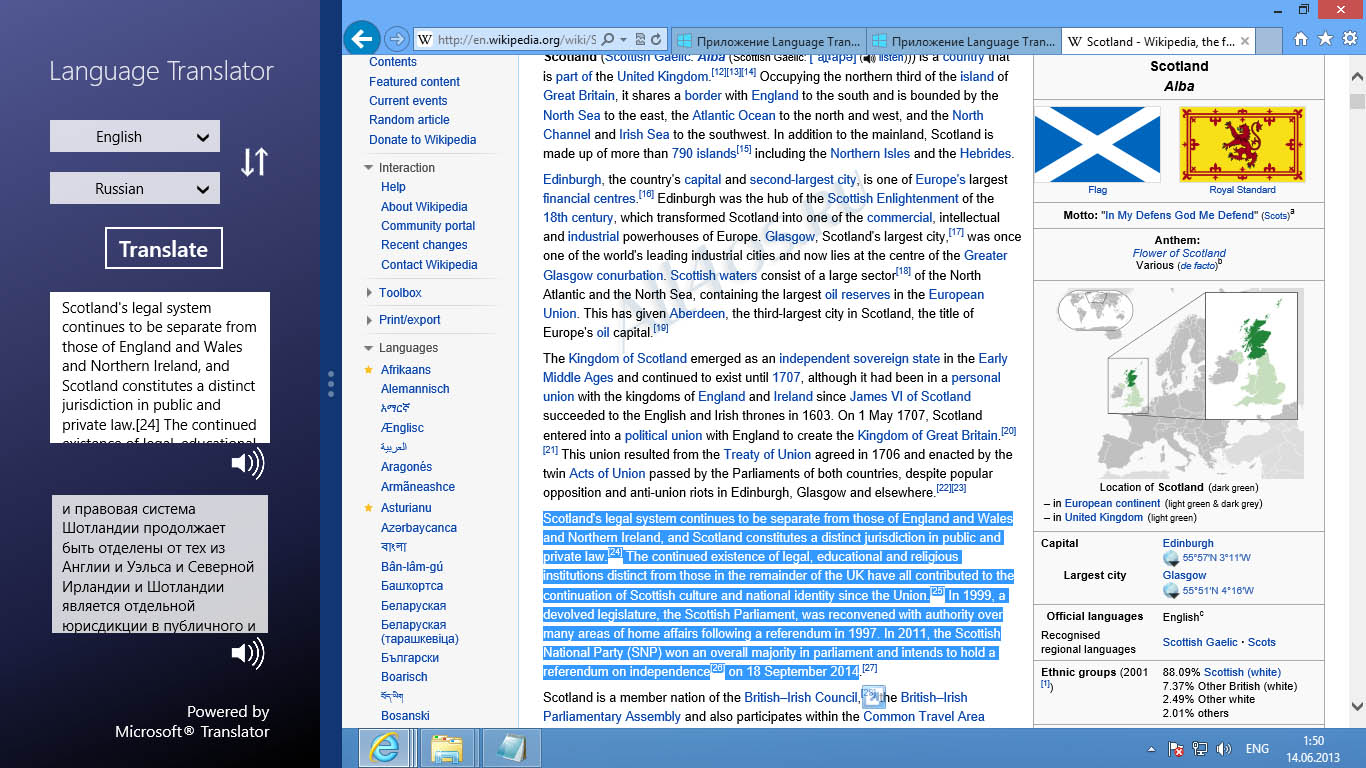
Task: Open the British–Irish Council link
Action: pyautogui.click(x=801, y=698)
